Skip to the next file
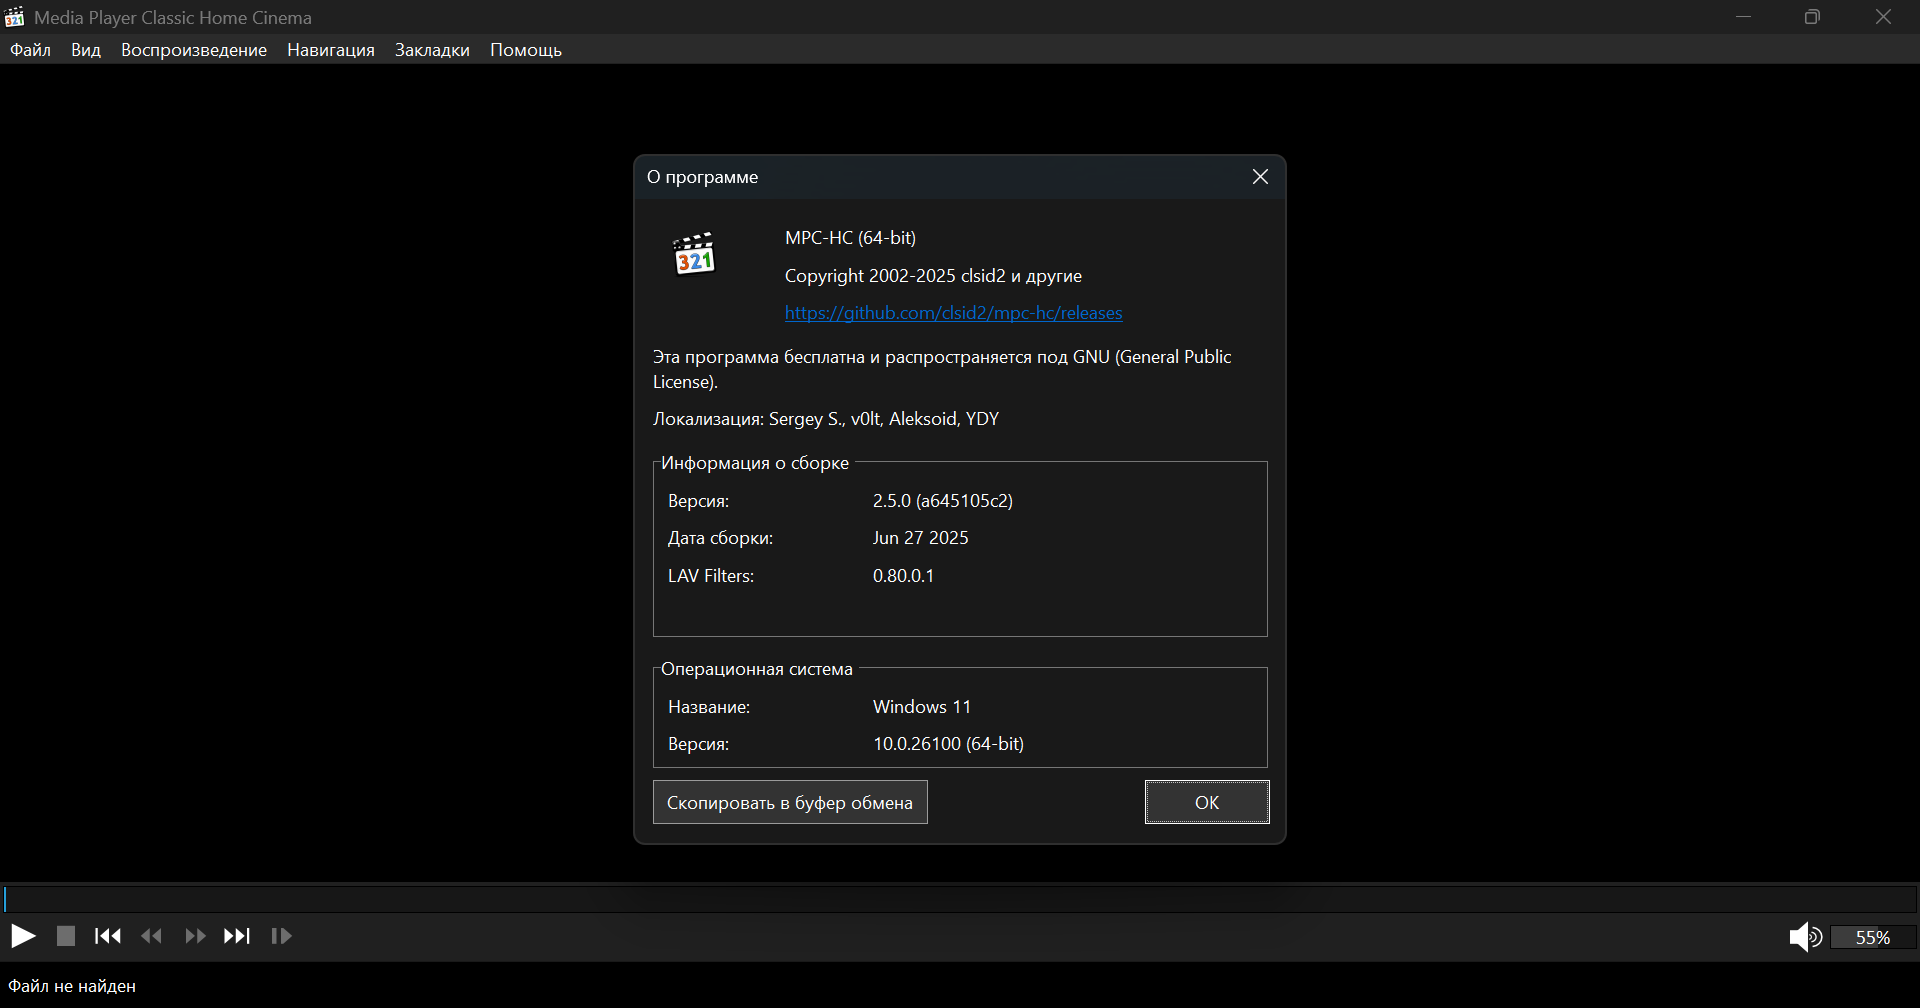 click(237, 936)
